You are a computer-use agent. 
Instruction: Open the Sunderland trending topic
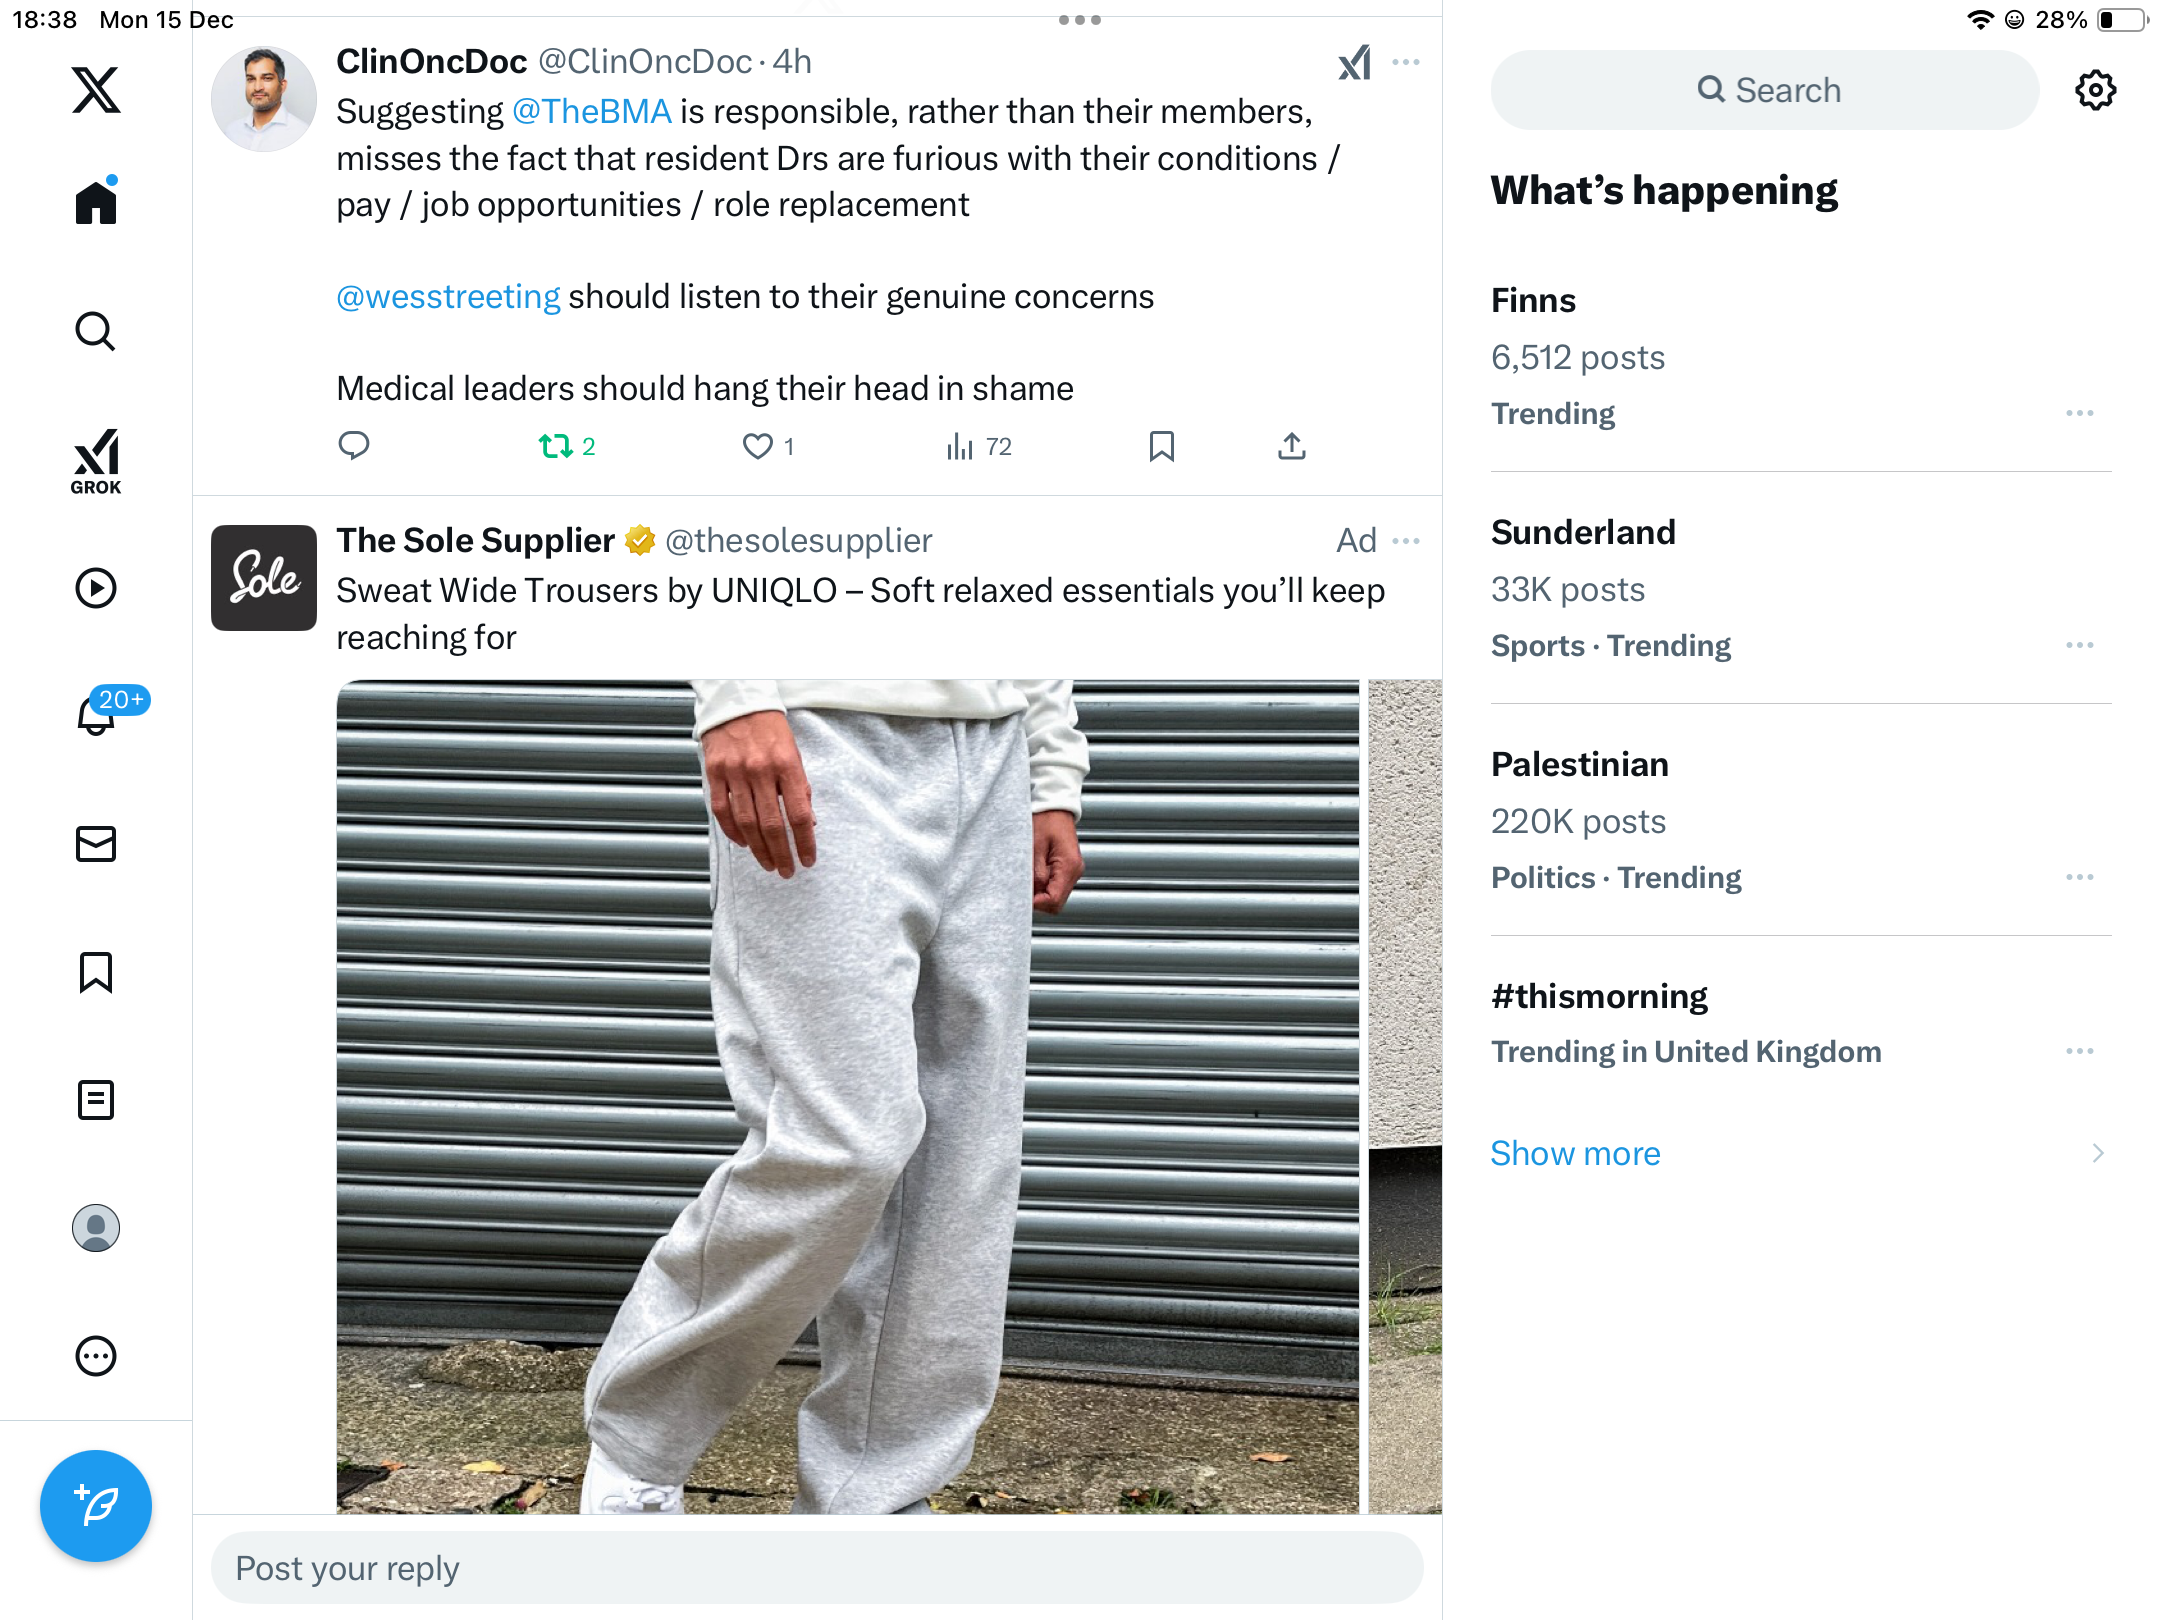coord(1583,532)
